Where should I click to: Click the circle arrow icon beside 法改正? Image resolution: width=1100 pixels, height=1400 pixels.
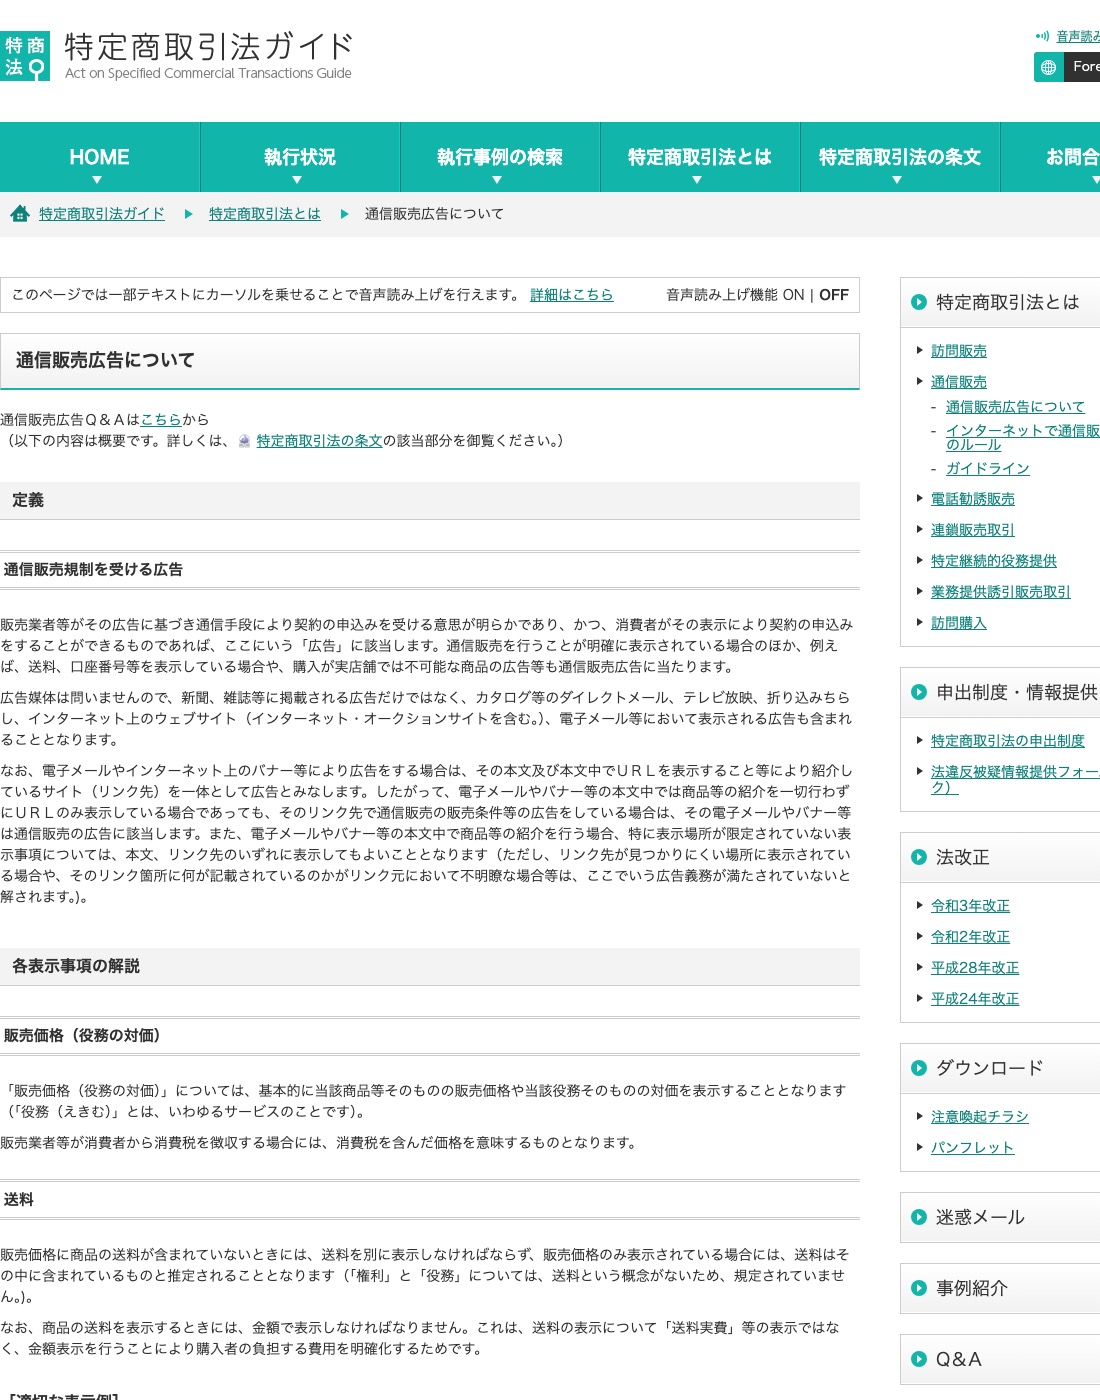[x=919, y=857]
